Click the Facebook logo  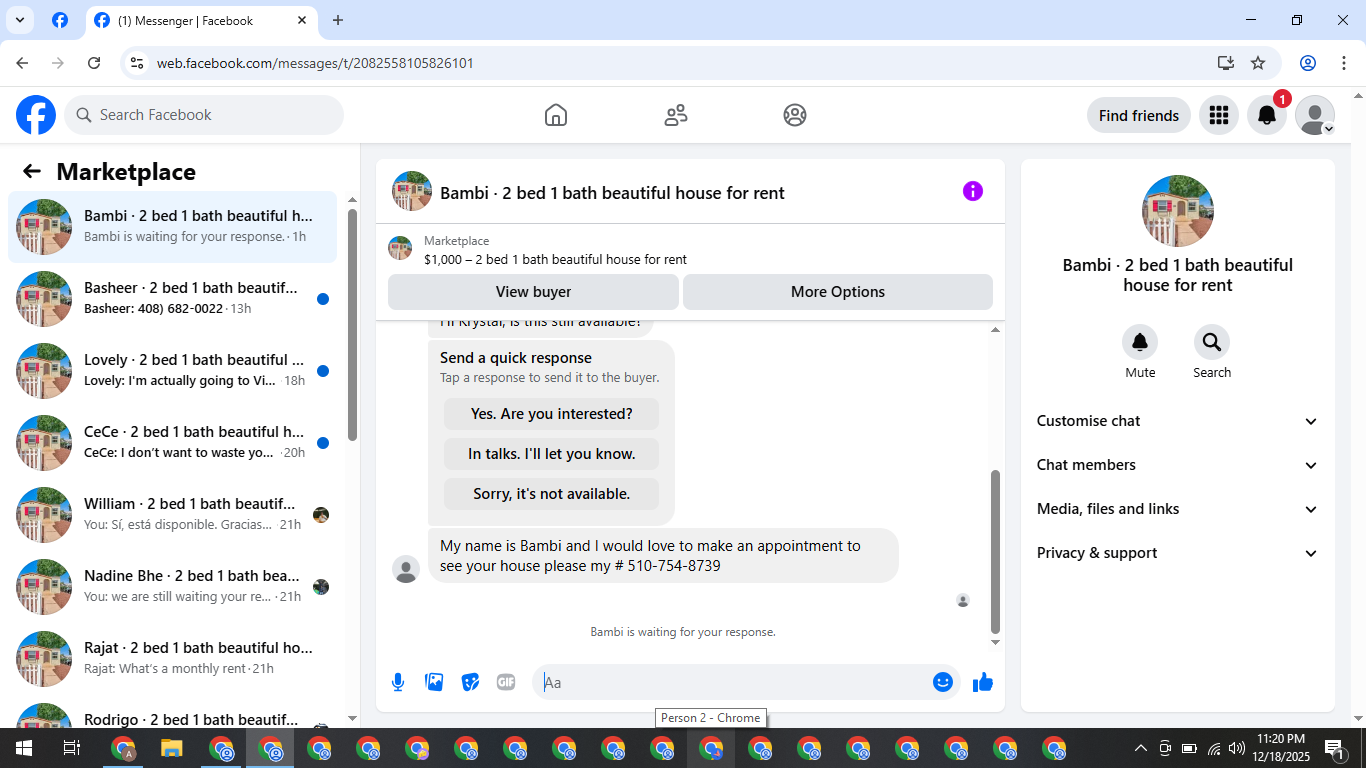pos(36,115)
